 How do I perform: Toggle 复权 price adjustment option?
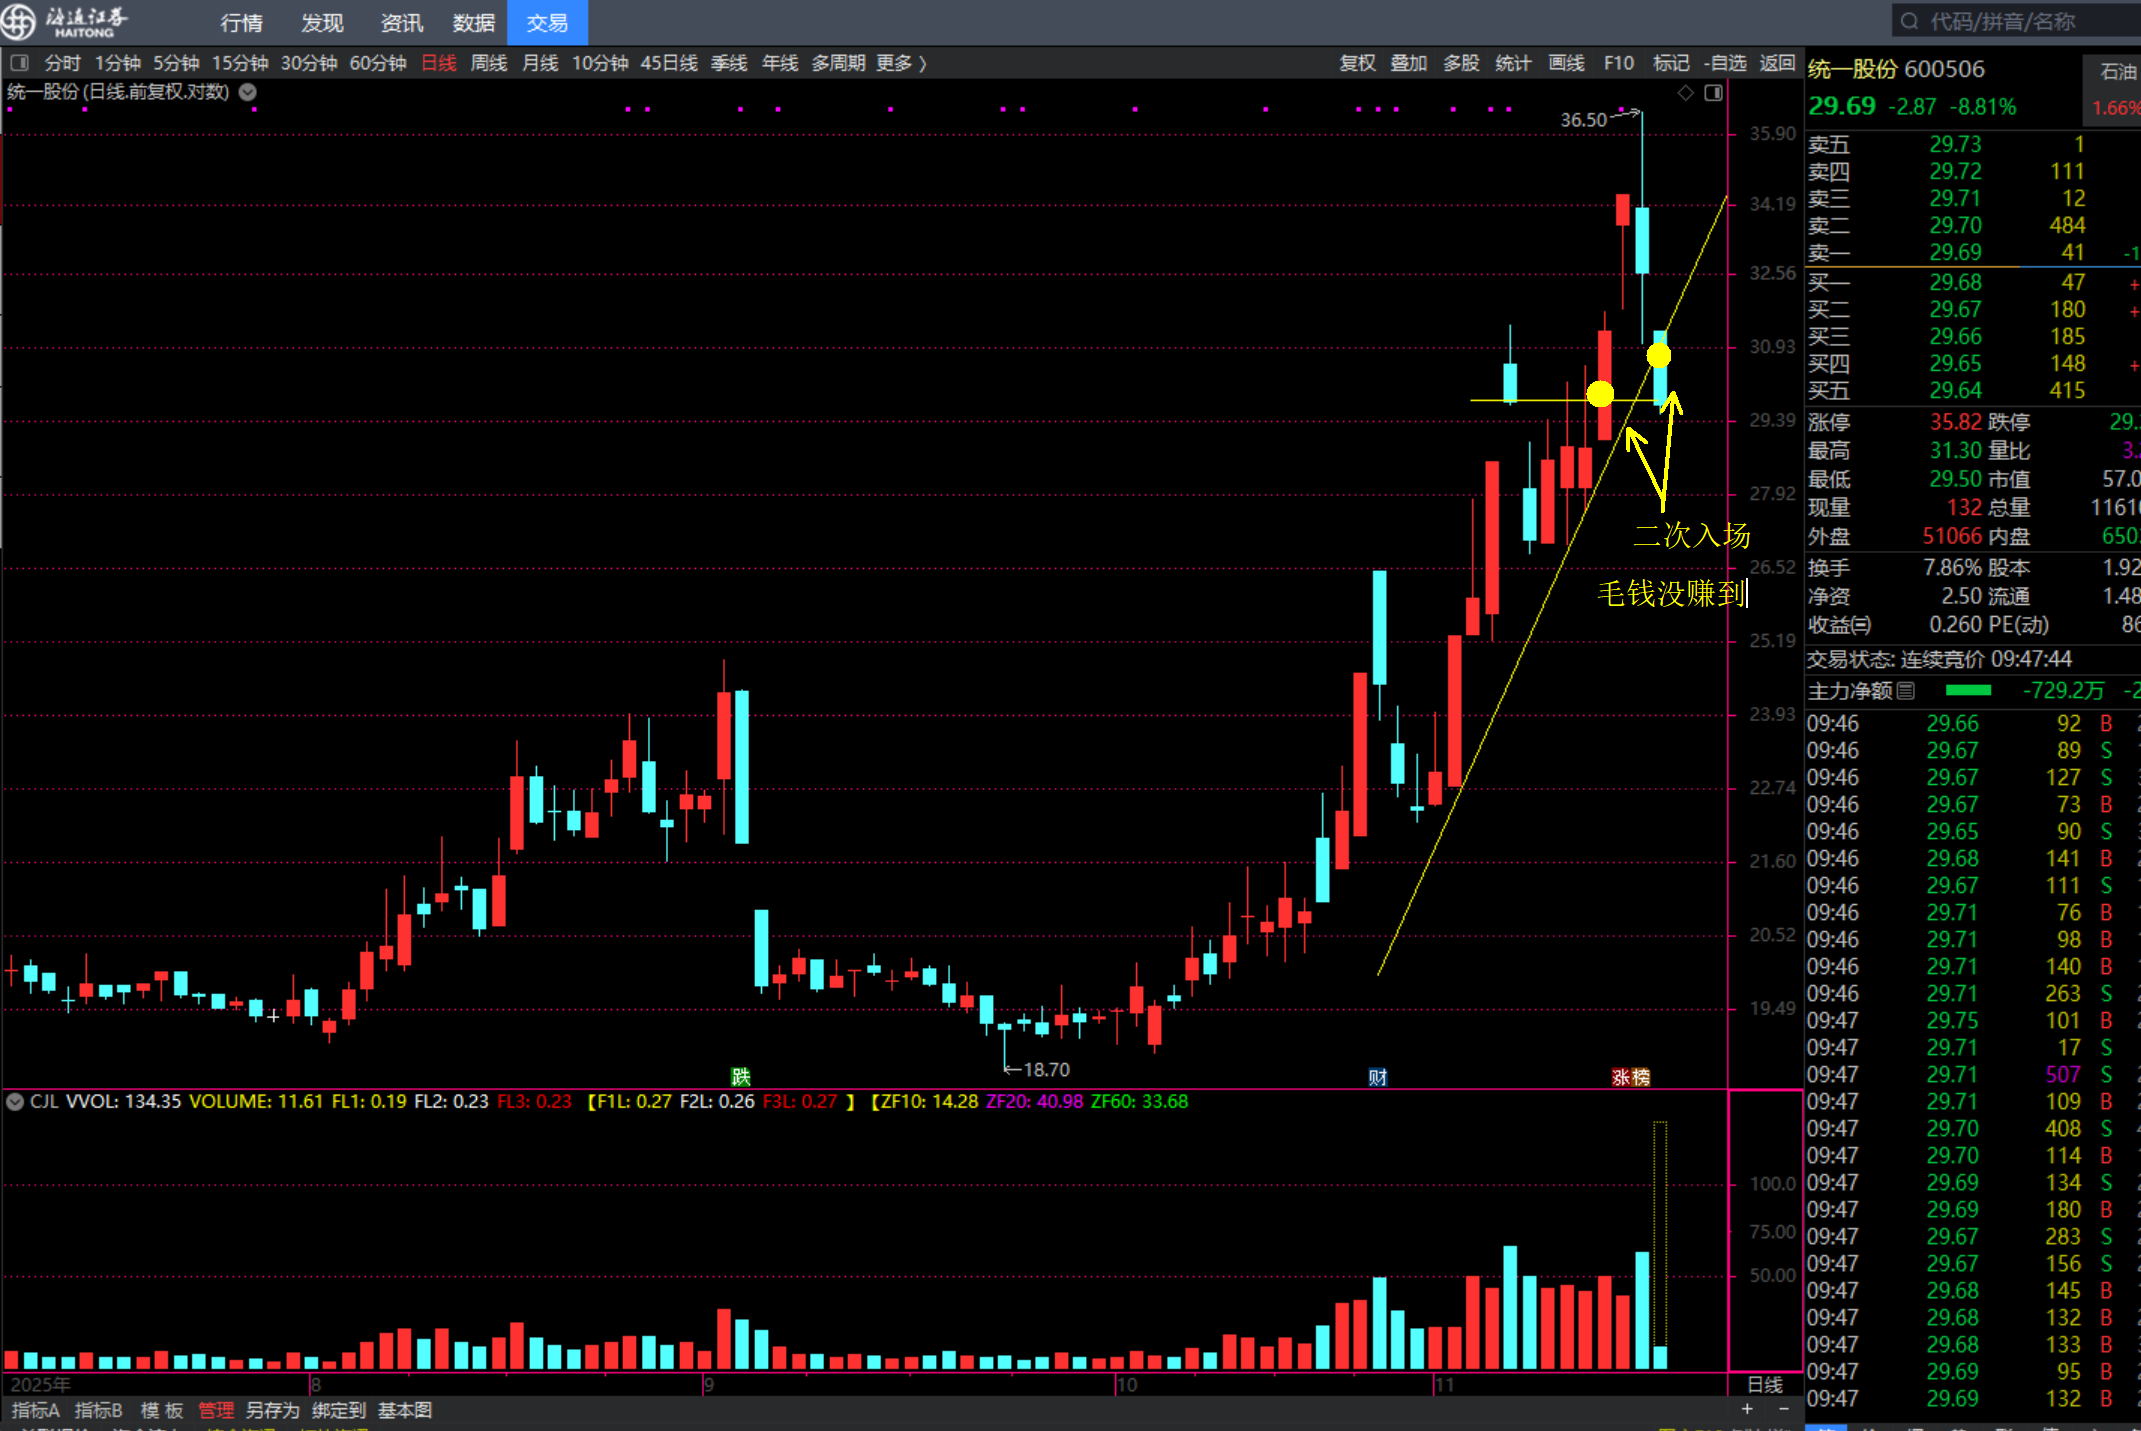pos(1357,63)
